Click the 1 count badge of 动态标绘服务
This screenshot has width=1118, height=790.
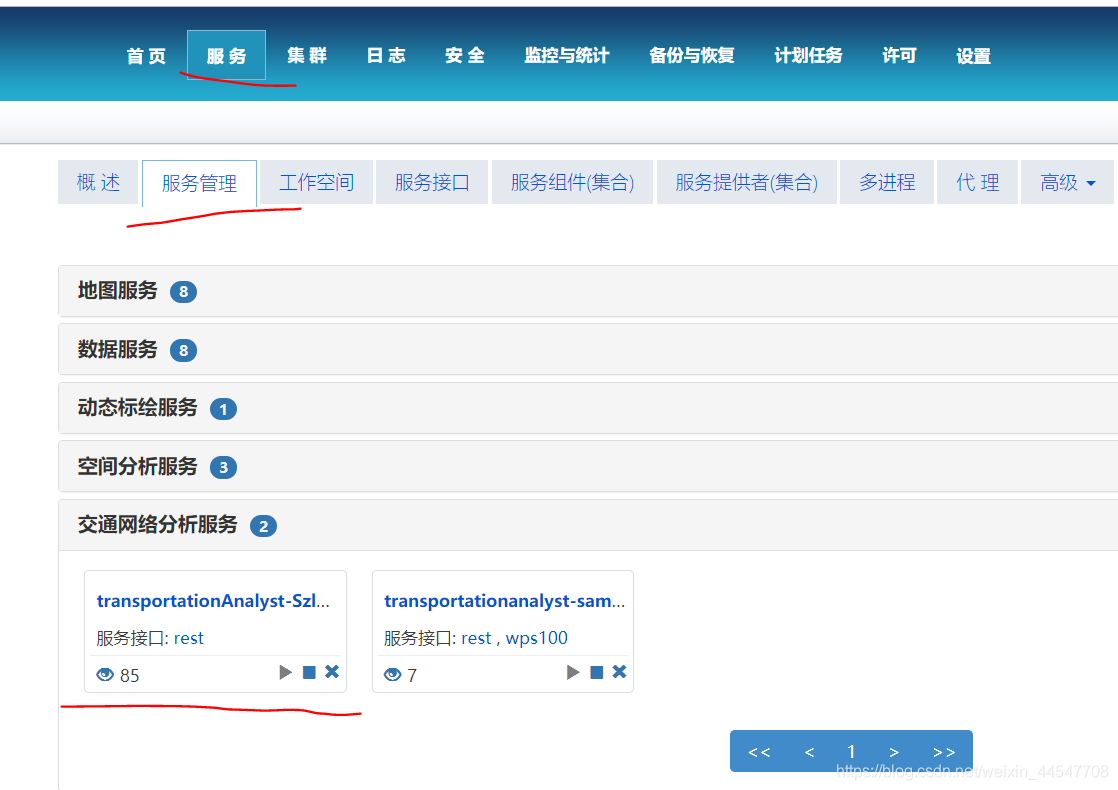pos(223,409)
